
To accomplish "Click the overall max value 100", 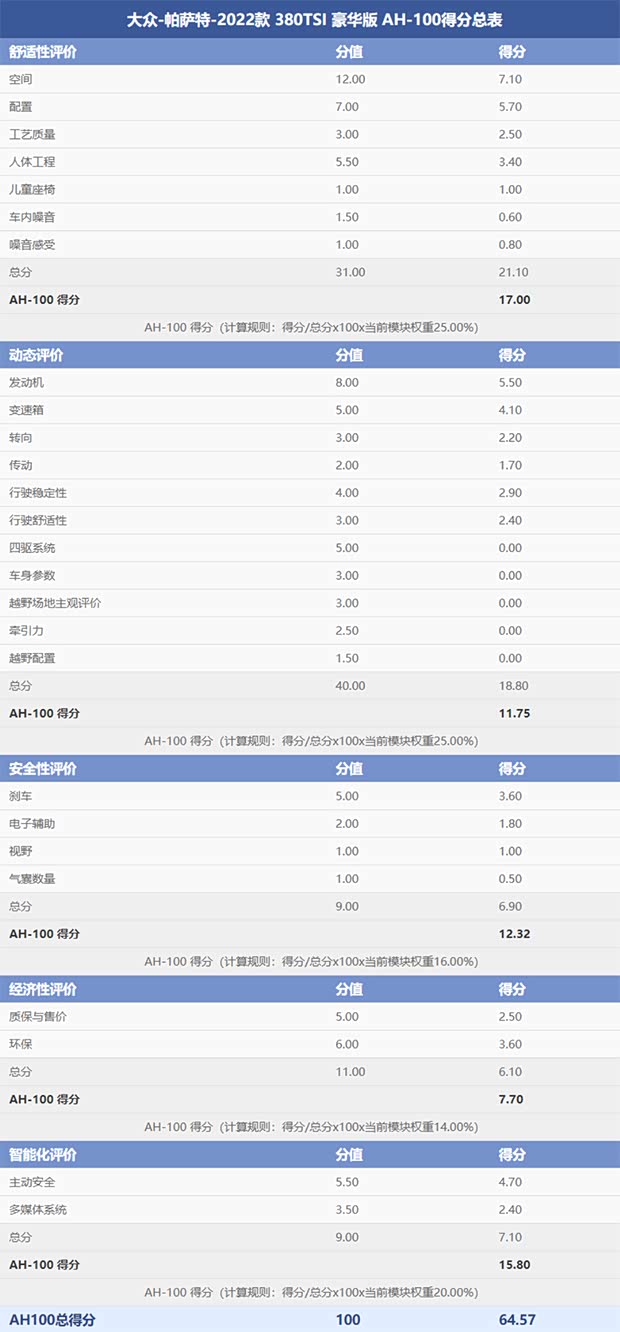I will pyautogui.click(x=348, y=1320).
